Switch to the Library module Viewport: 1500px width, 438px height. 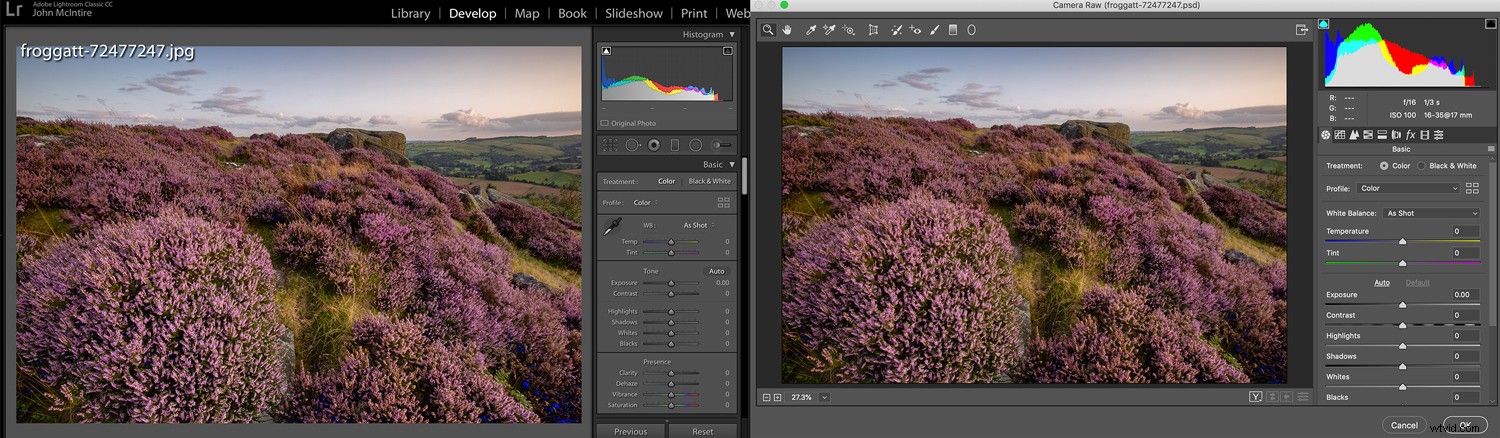(410, 13)
